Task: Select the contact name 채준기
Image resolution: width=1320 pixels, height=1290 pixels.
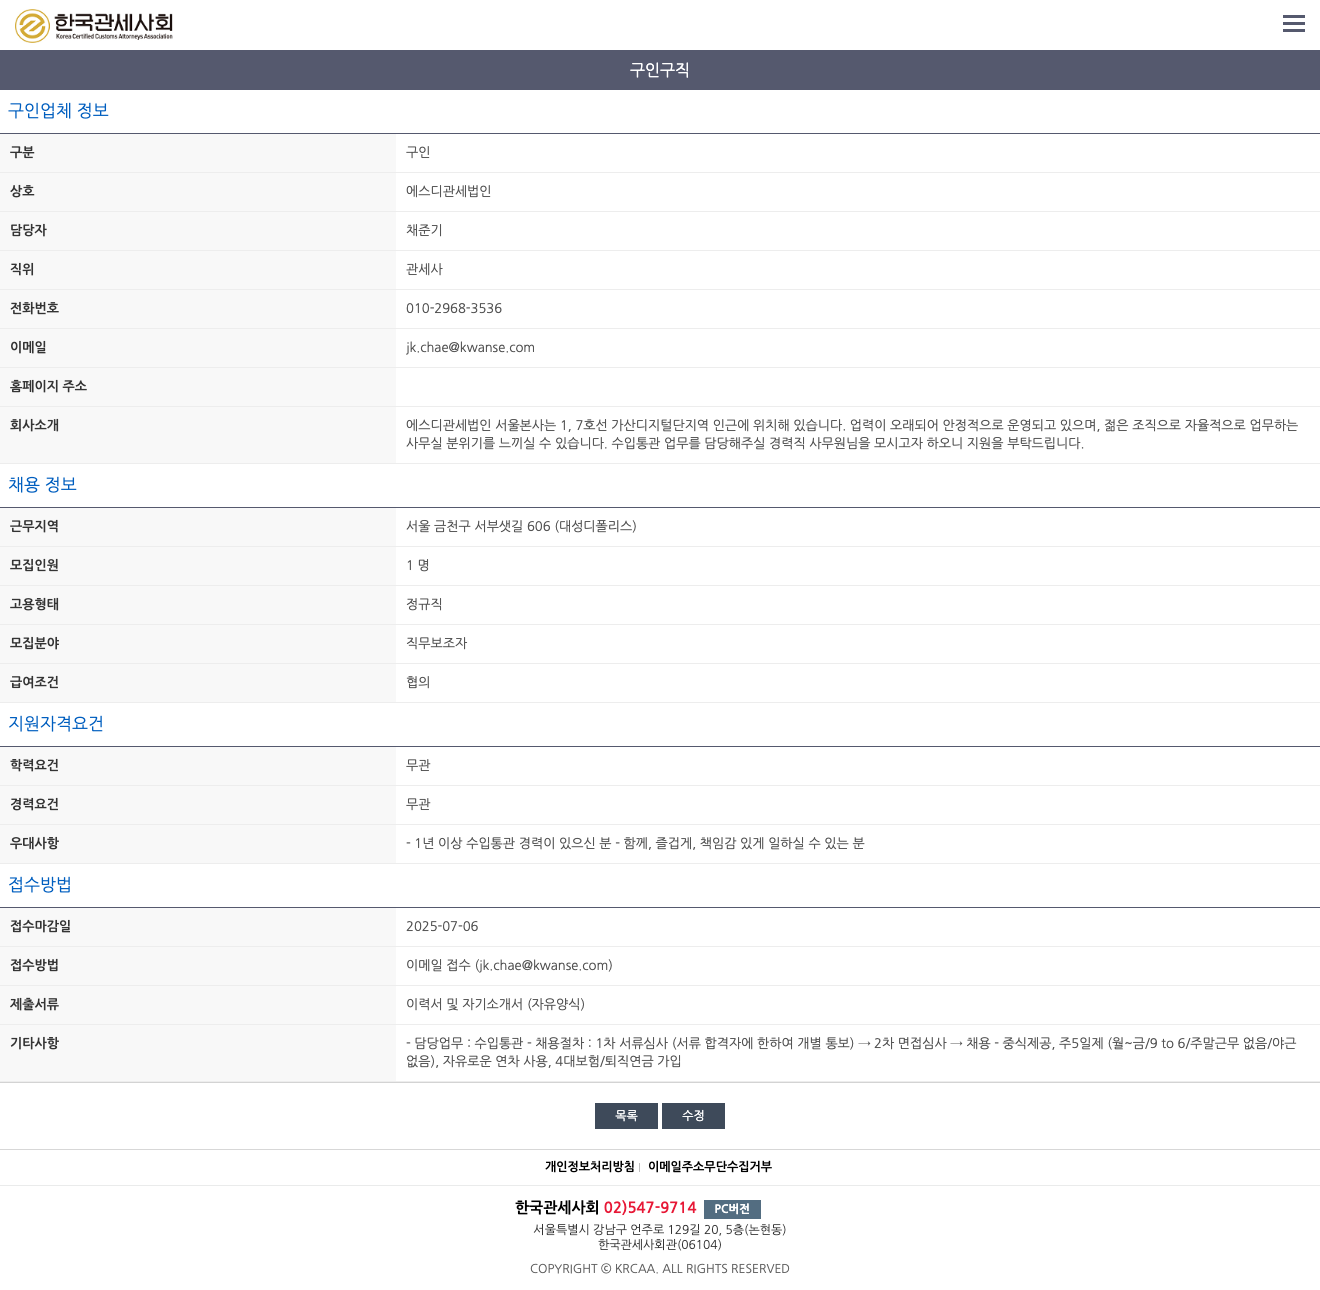Action: [x=424, y=230]
